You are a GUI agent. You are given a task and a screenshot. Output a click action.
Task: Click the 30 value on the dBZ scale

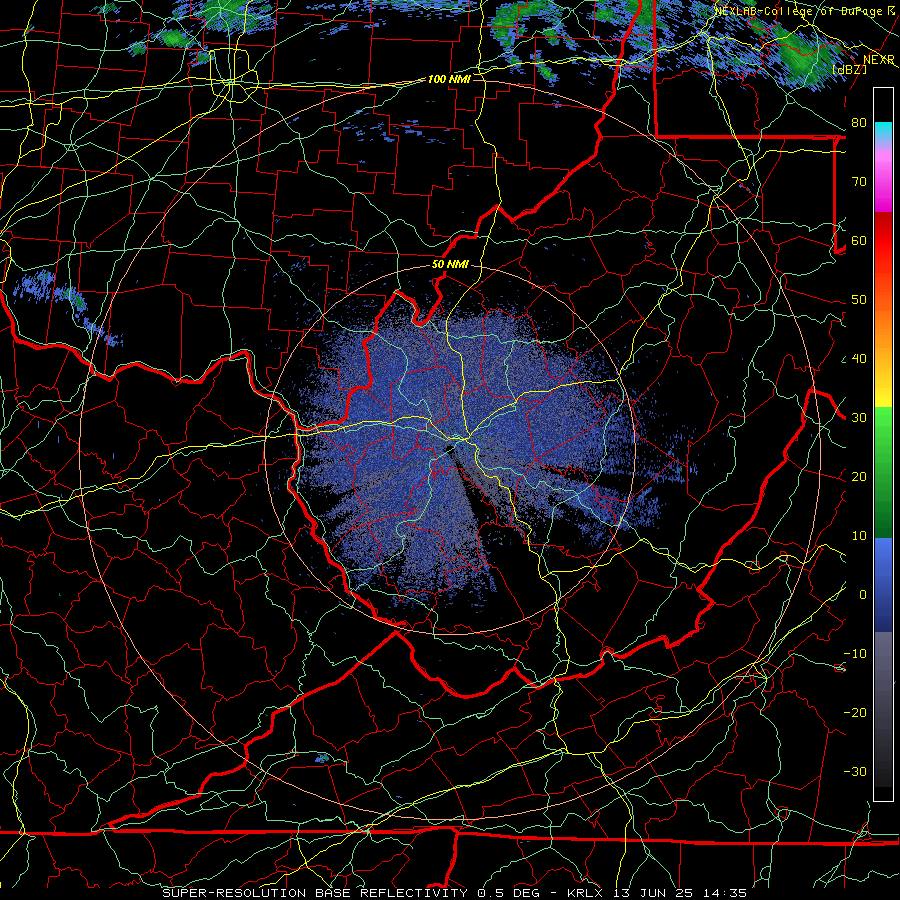tap(859, 418)
